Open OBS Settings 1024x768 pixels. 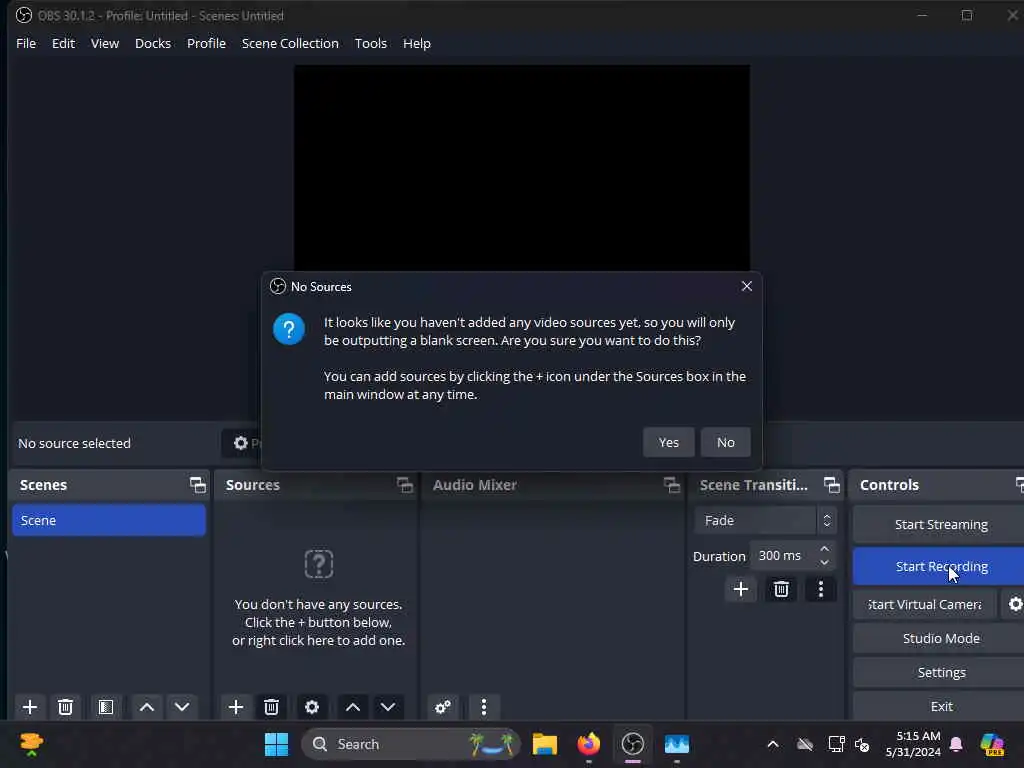(940, 672)
